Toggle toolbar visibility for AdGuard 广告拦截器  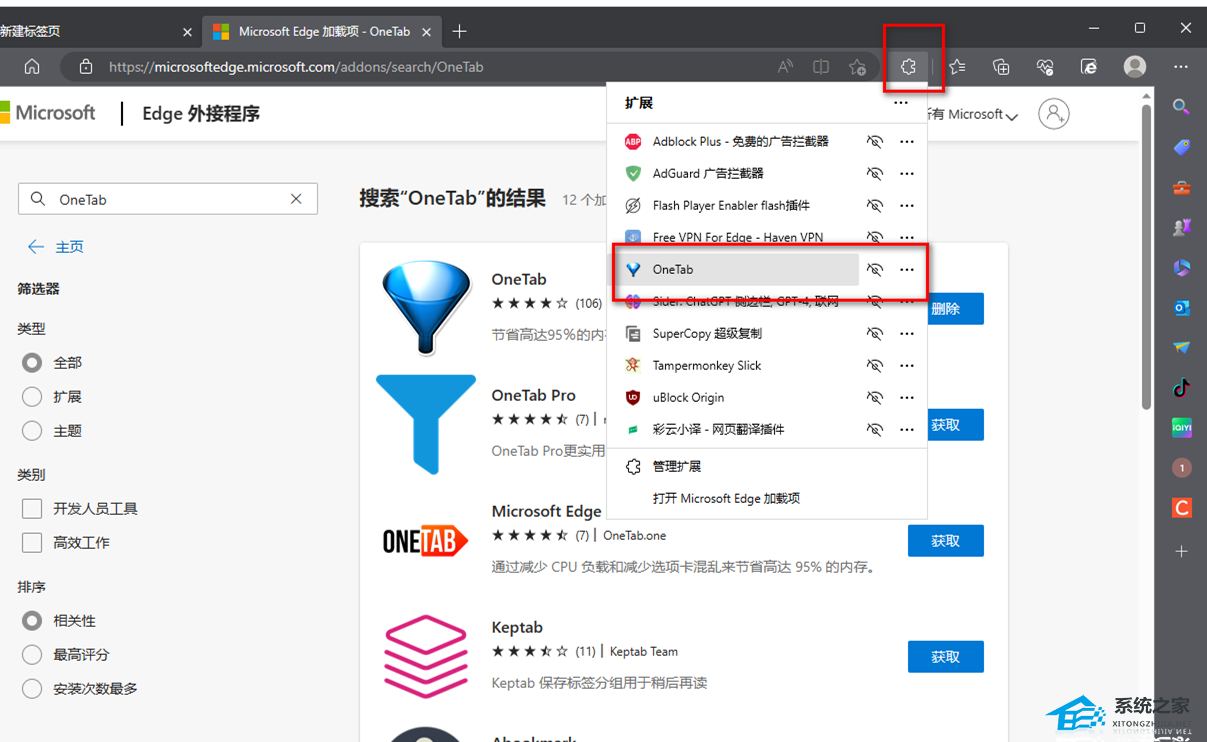875,173
